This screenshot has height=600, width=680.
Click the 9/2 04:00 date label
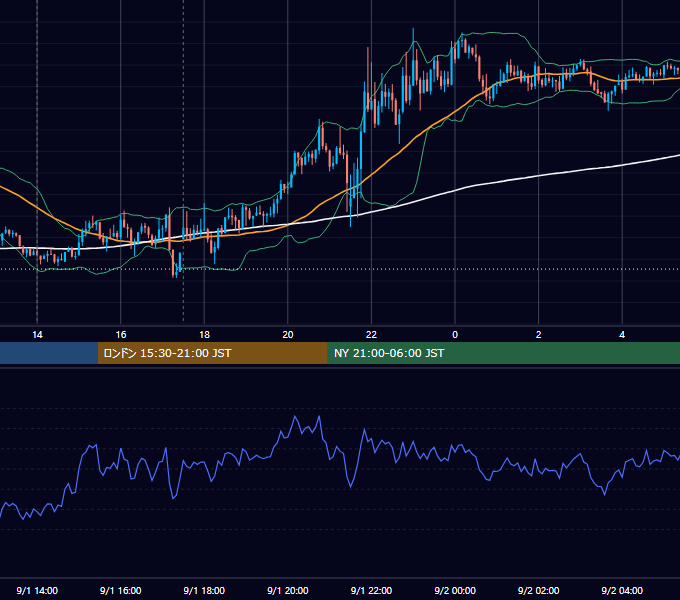click(622, 590)
